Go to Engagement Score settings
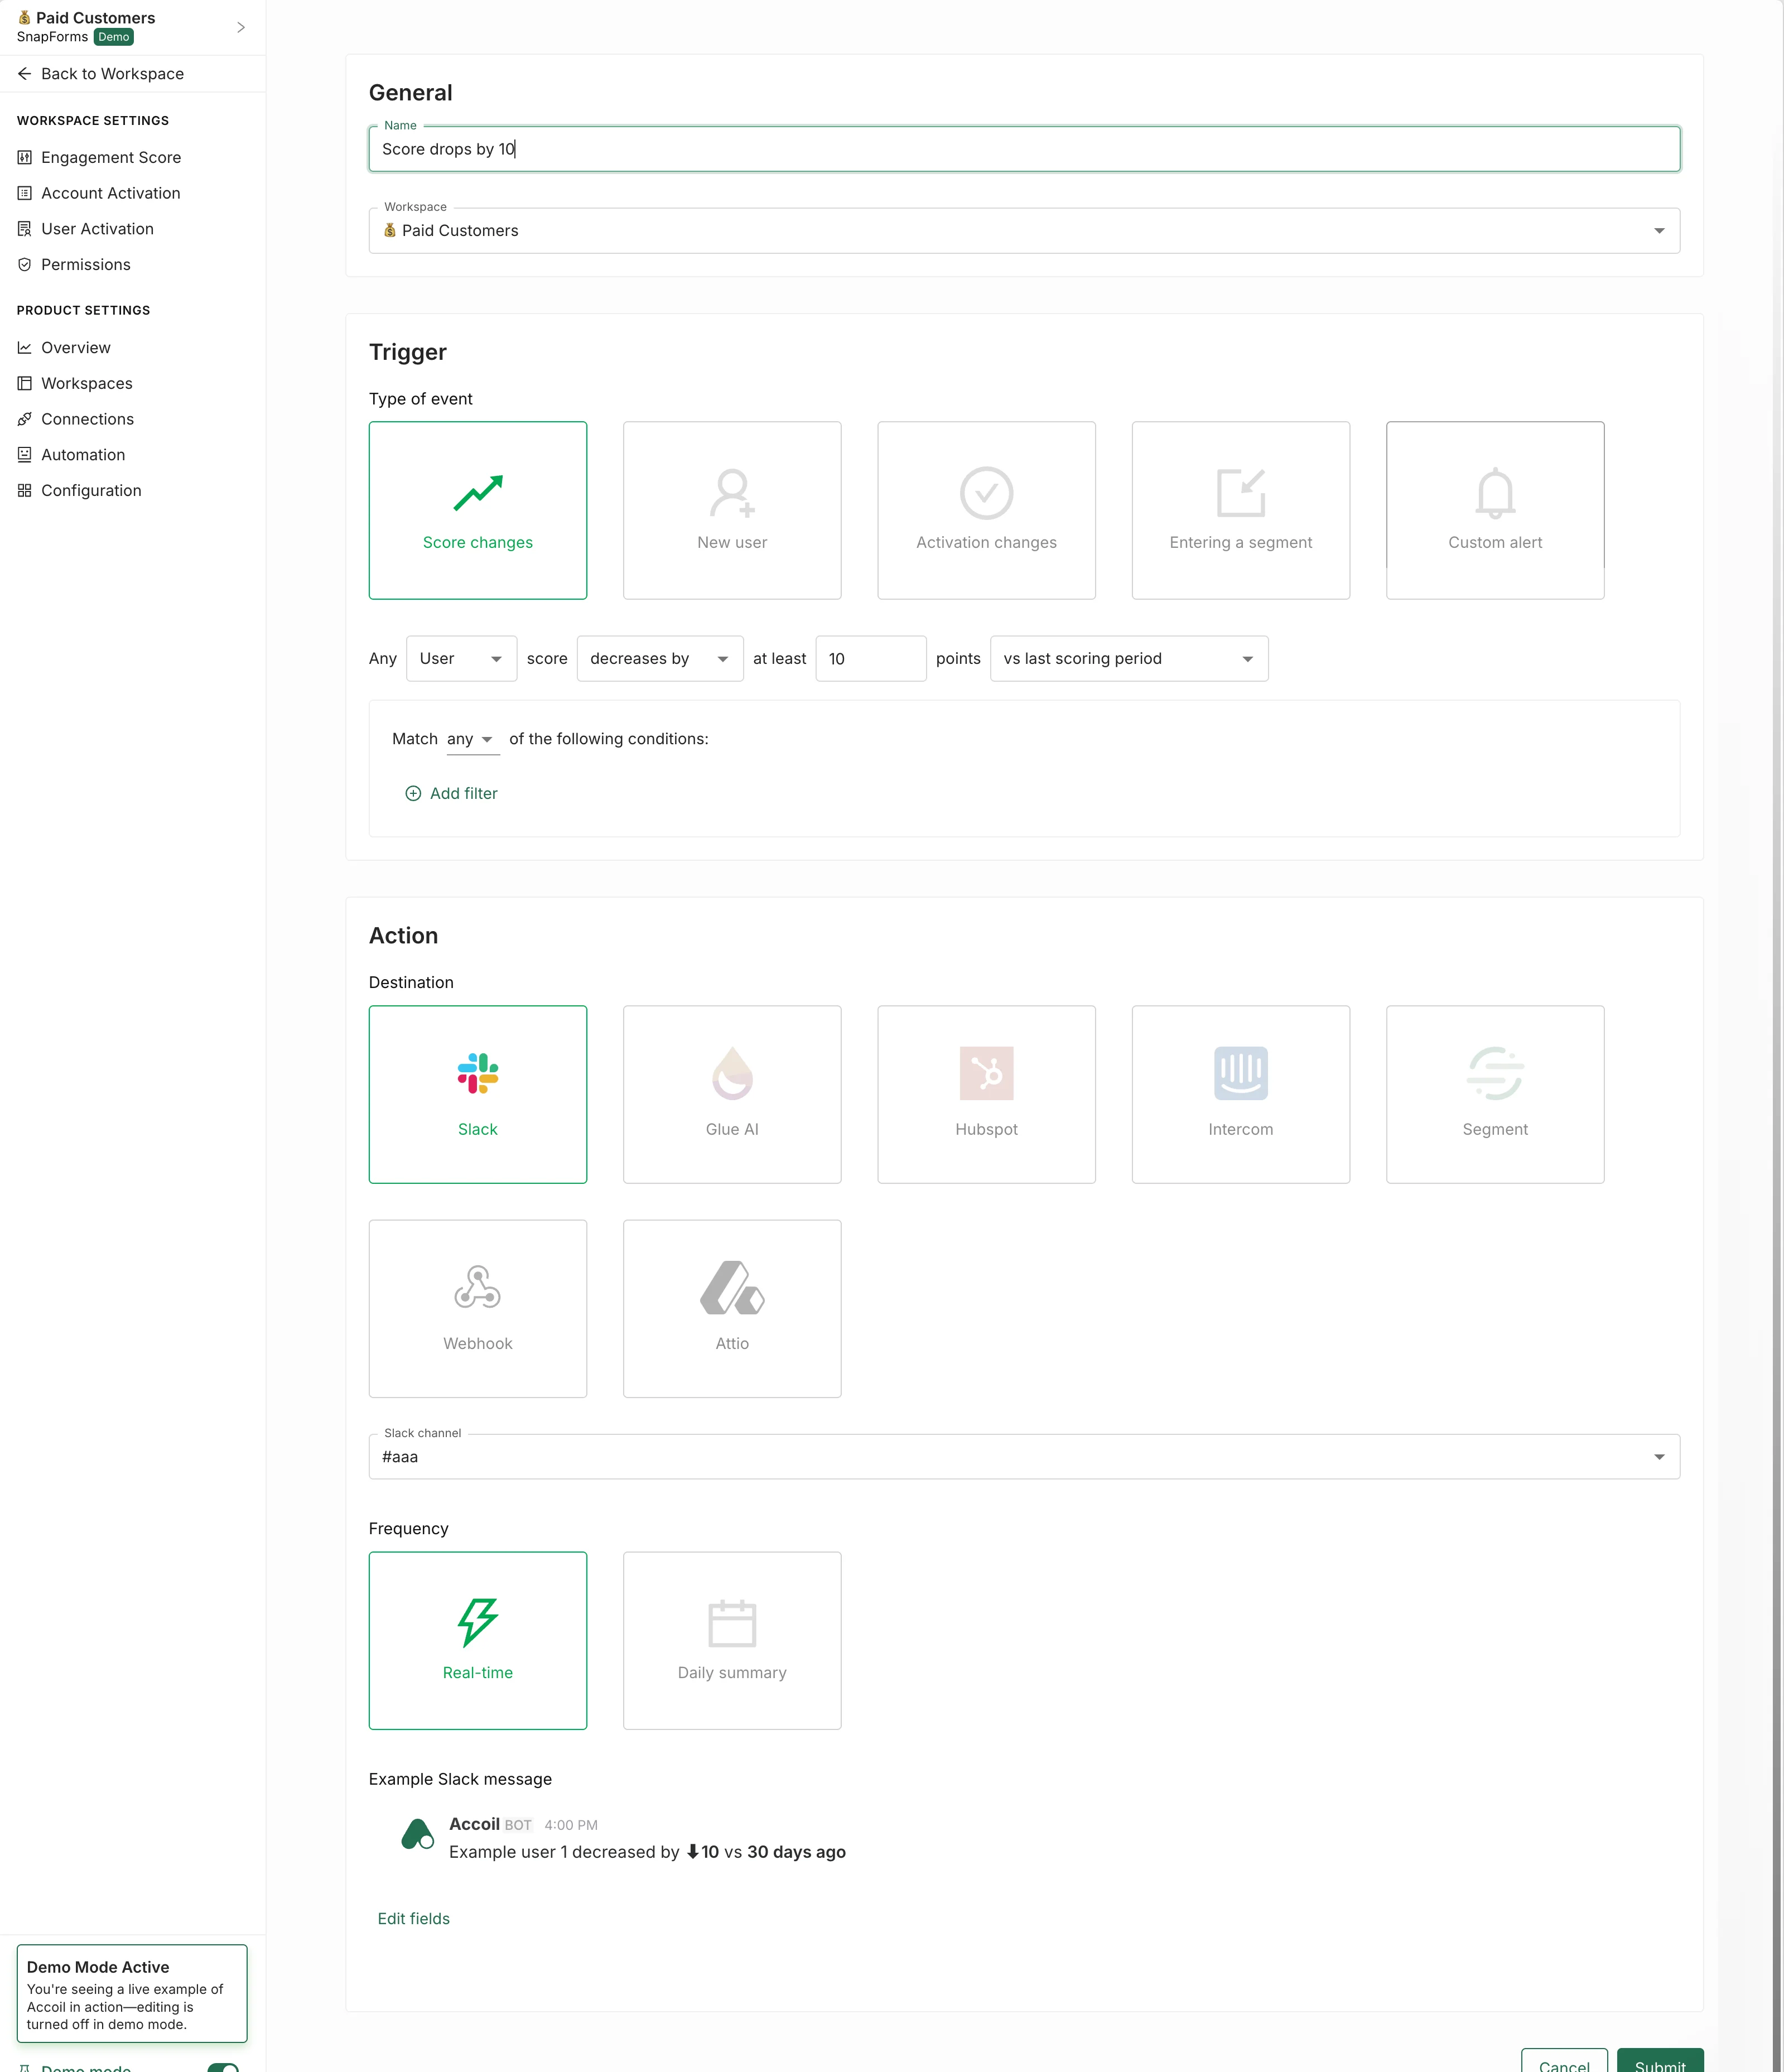The width and height of the screenshot is (1784, 2072). pyautogui.click(x=111, y=157)
